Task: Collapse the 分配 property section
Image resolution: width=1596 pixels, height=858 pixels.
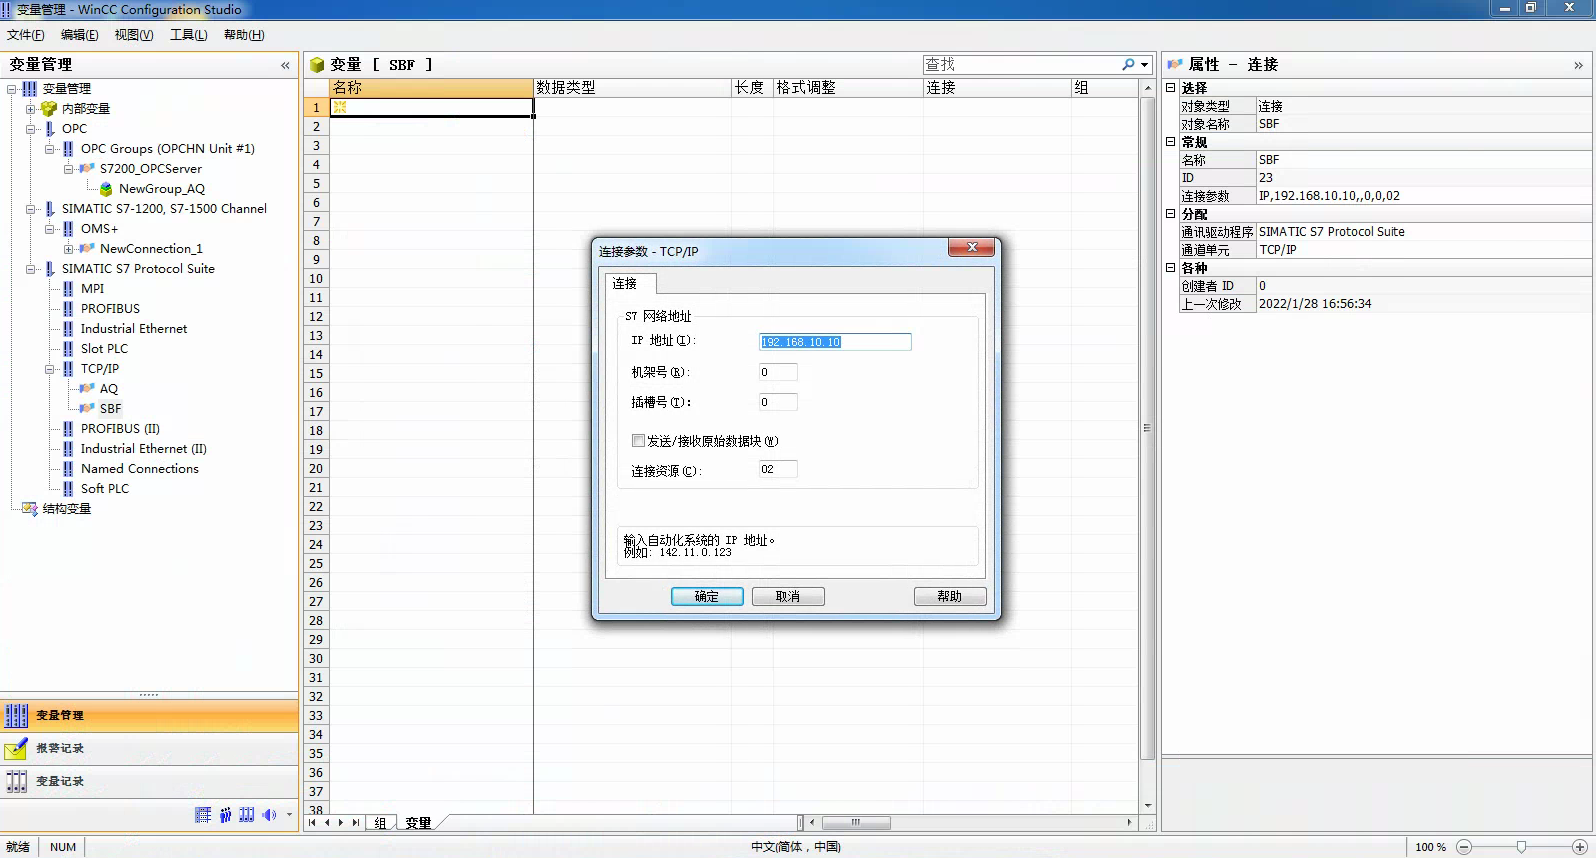Action: click(x=1170, y=213)
